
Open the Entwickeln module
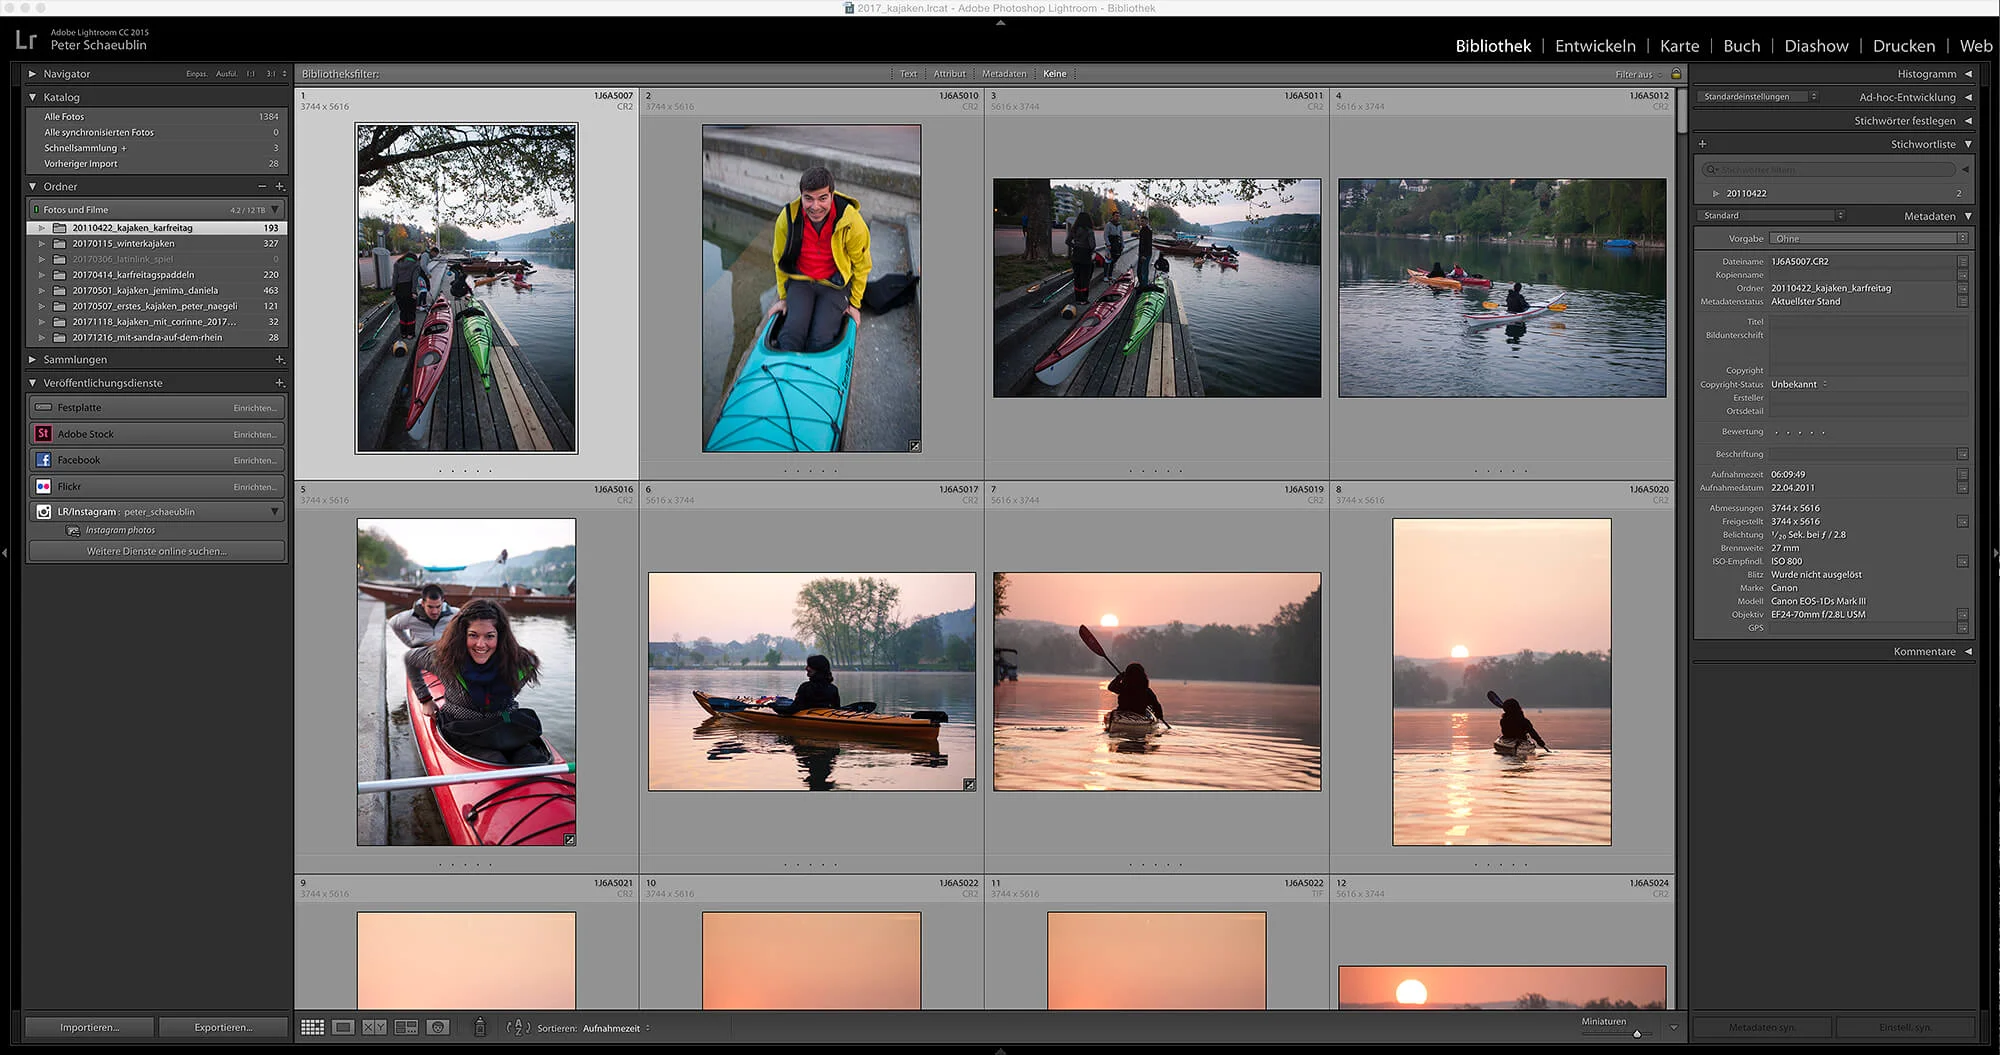1595,46
